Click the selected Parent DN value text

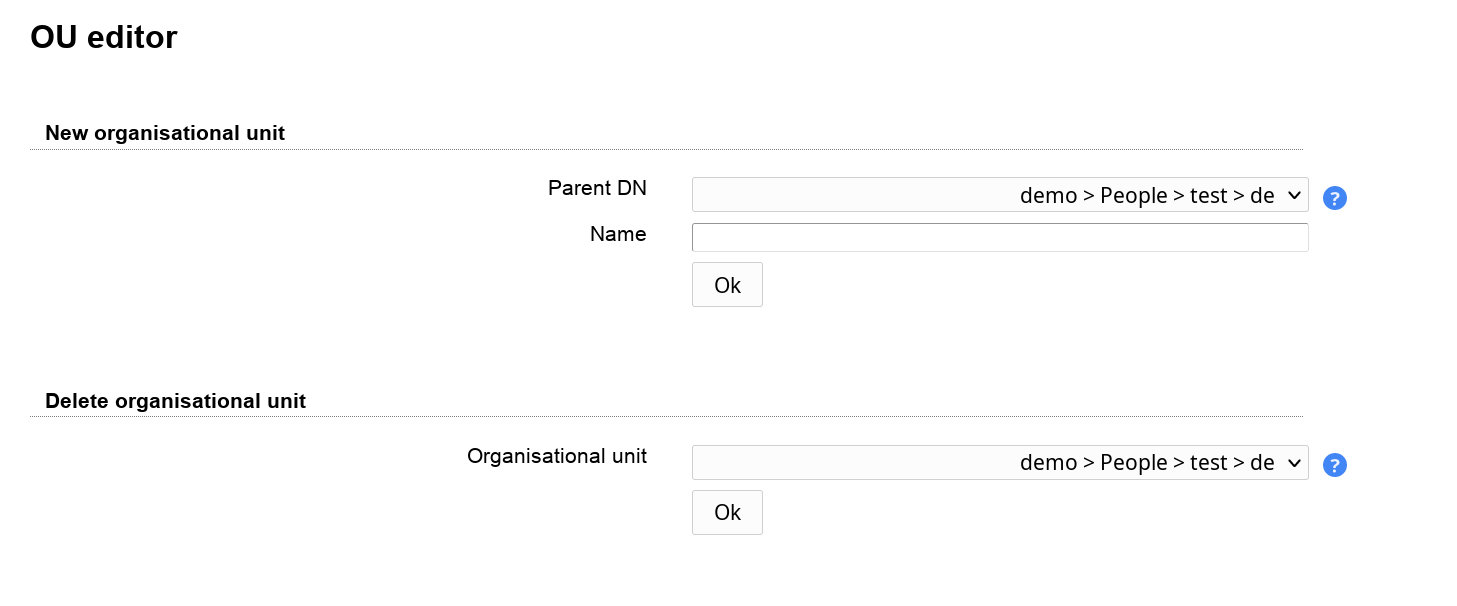coord(1146,196)
